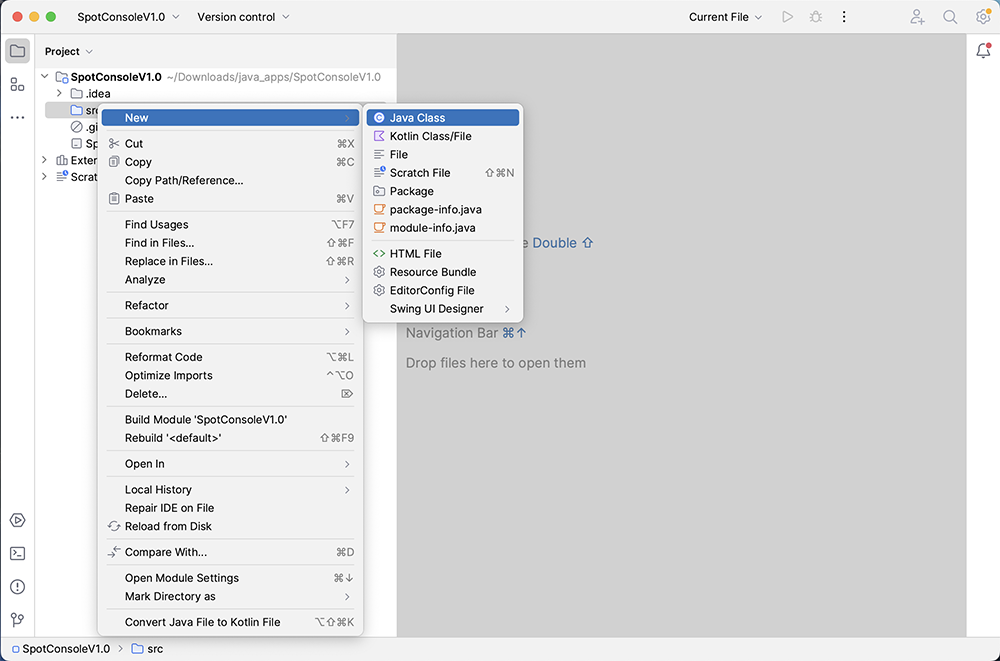Image resolution: width=1000 pixels, height=661 pixels.
Task: Click the Notifications bell icon
Action: [983, 51]
